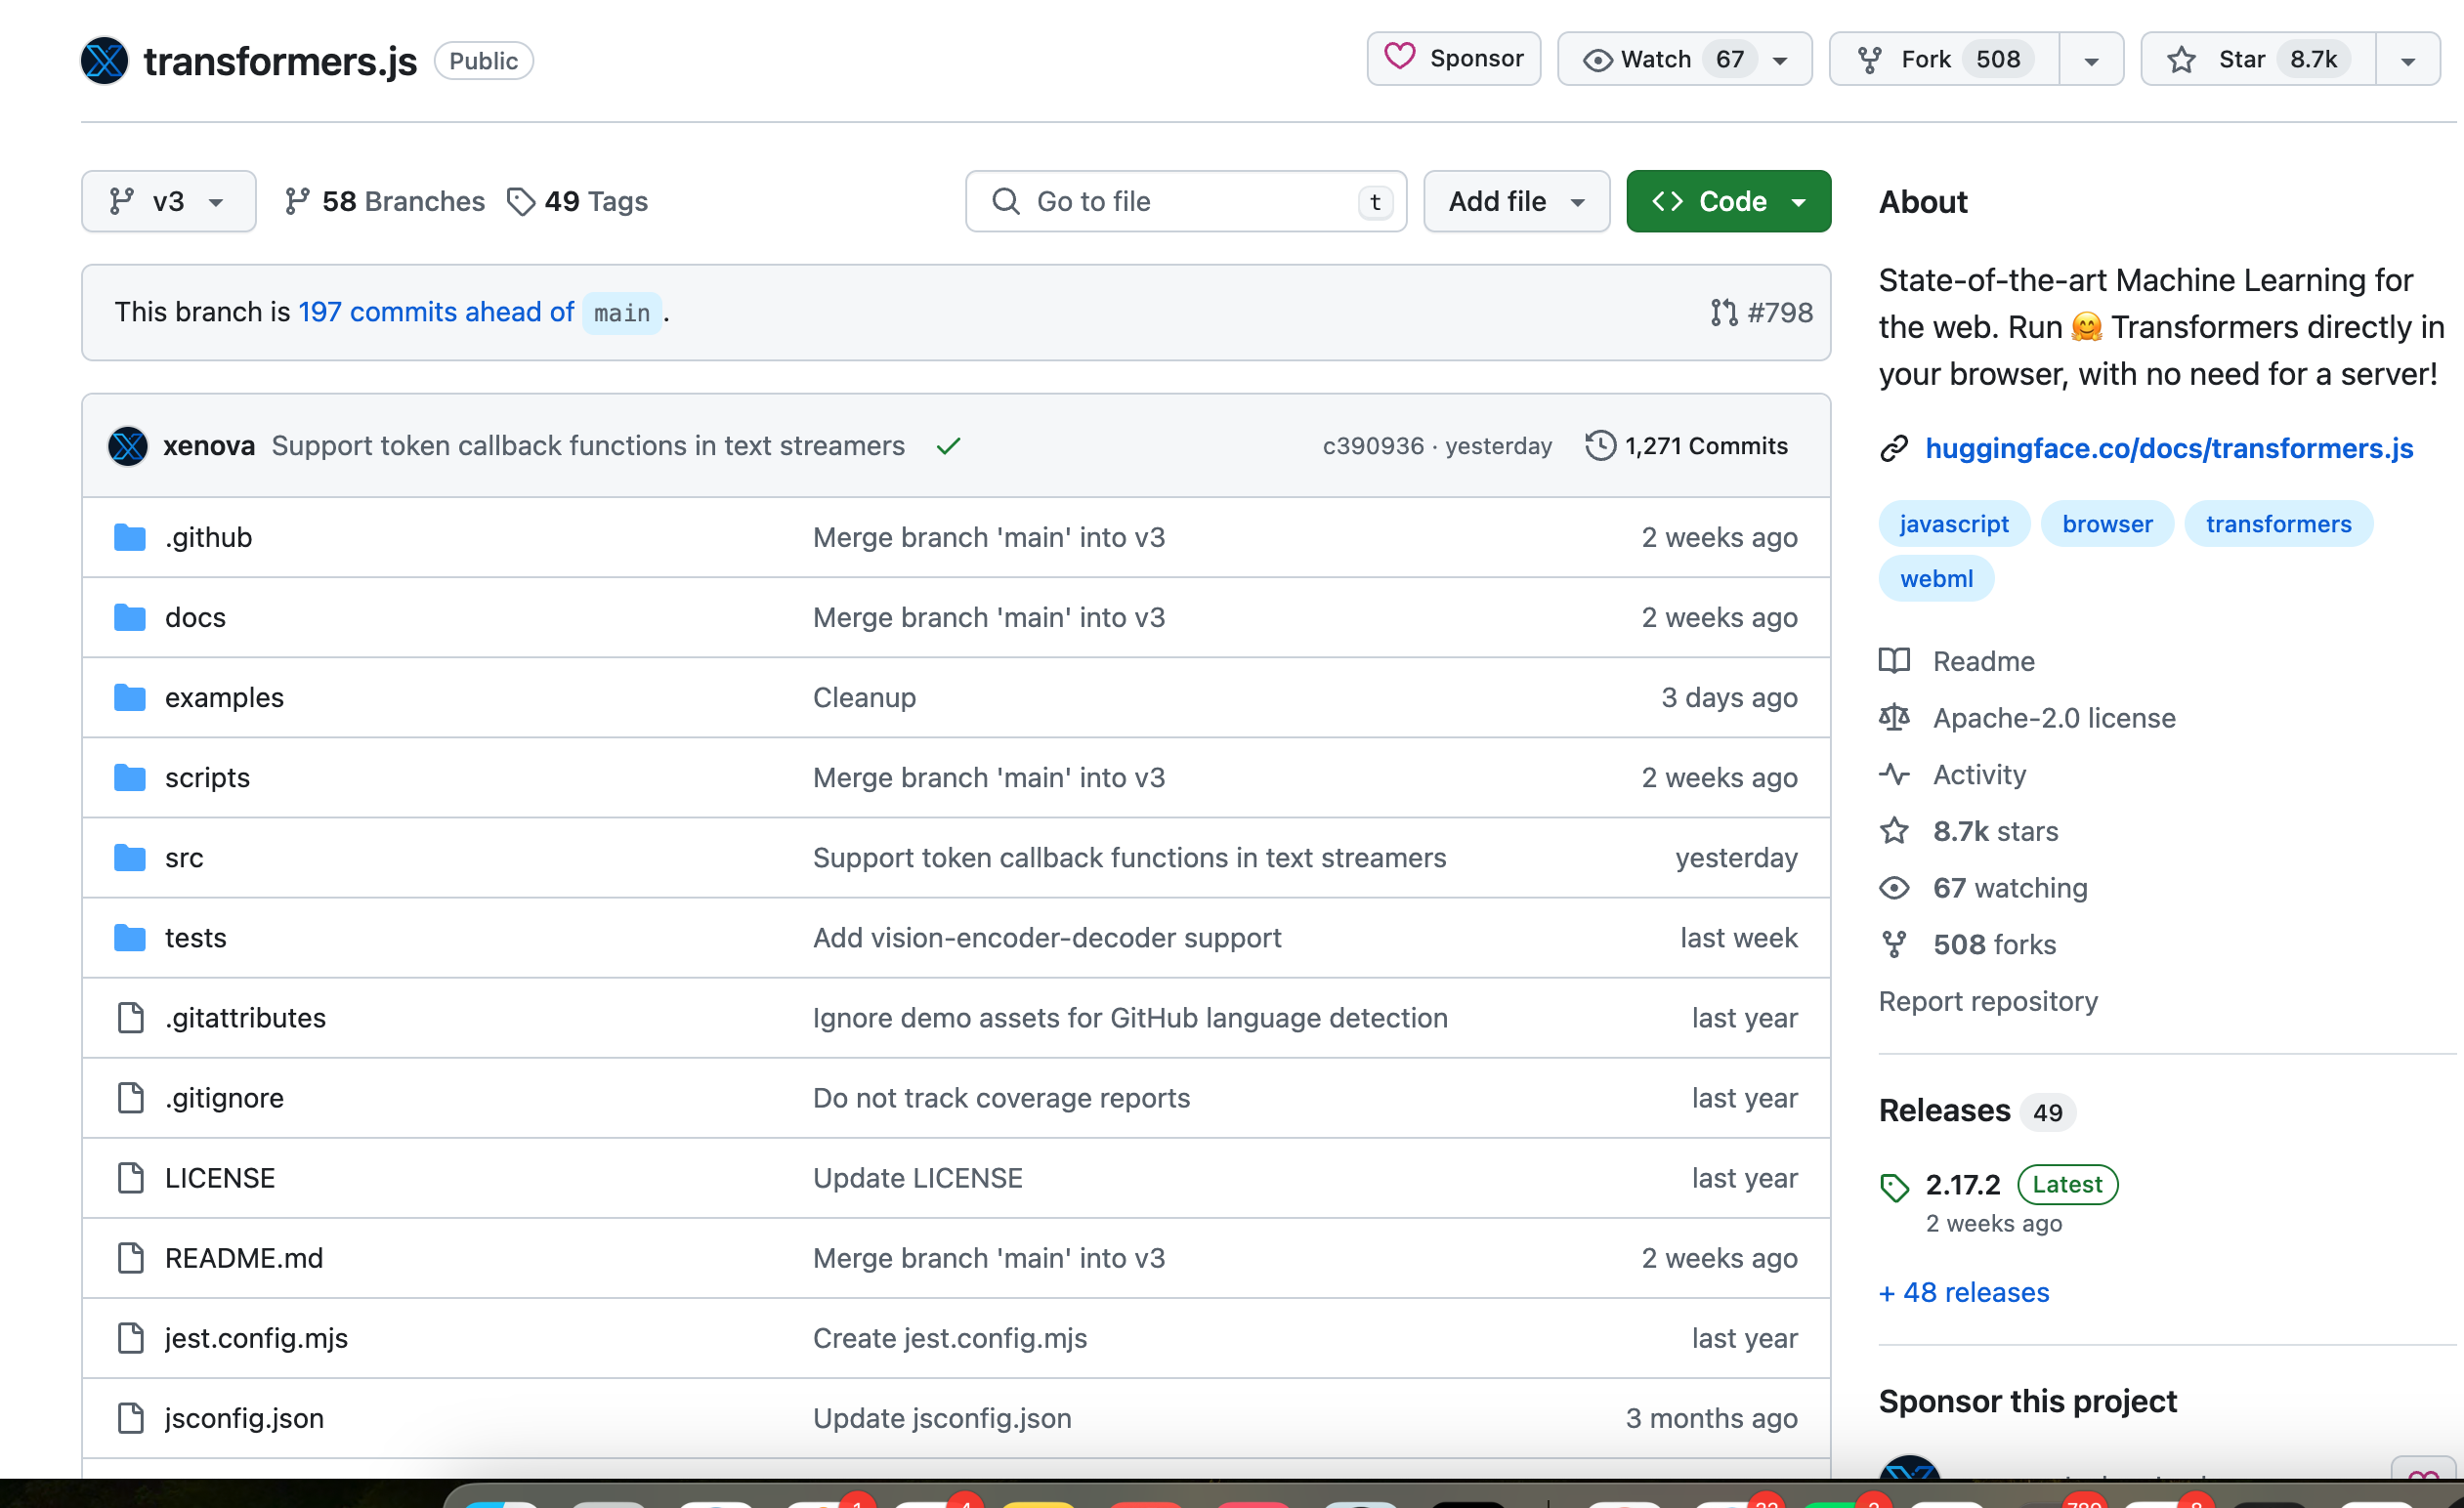
Task: View the 1,271 Commits history
Action: tap(1687, 446)
